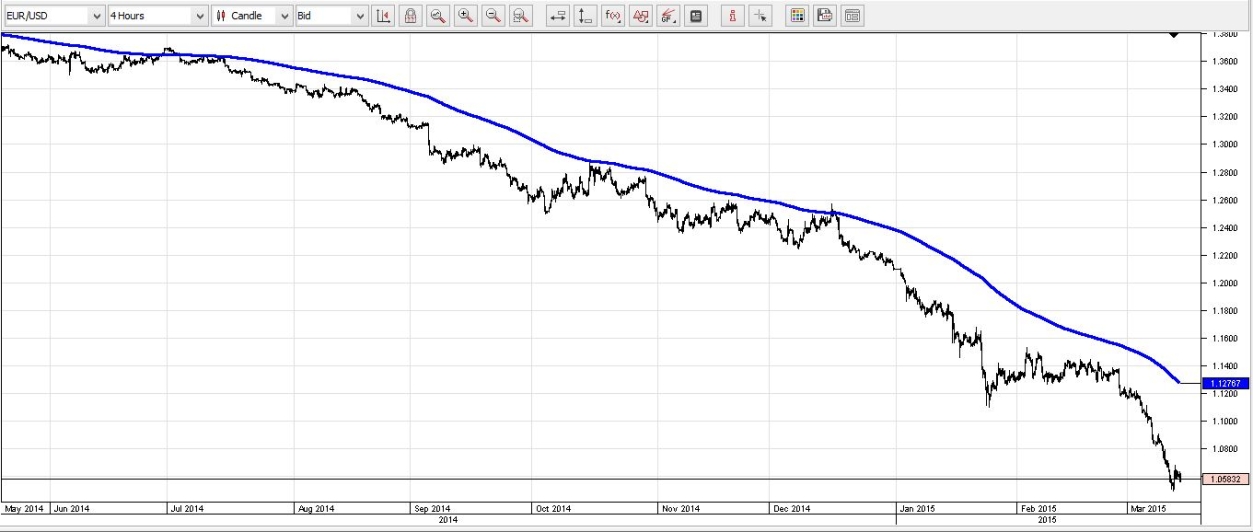Click the magnifier zoom-to-area icon
Screen dimensions: 1253x532
[438, 16]
